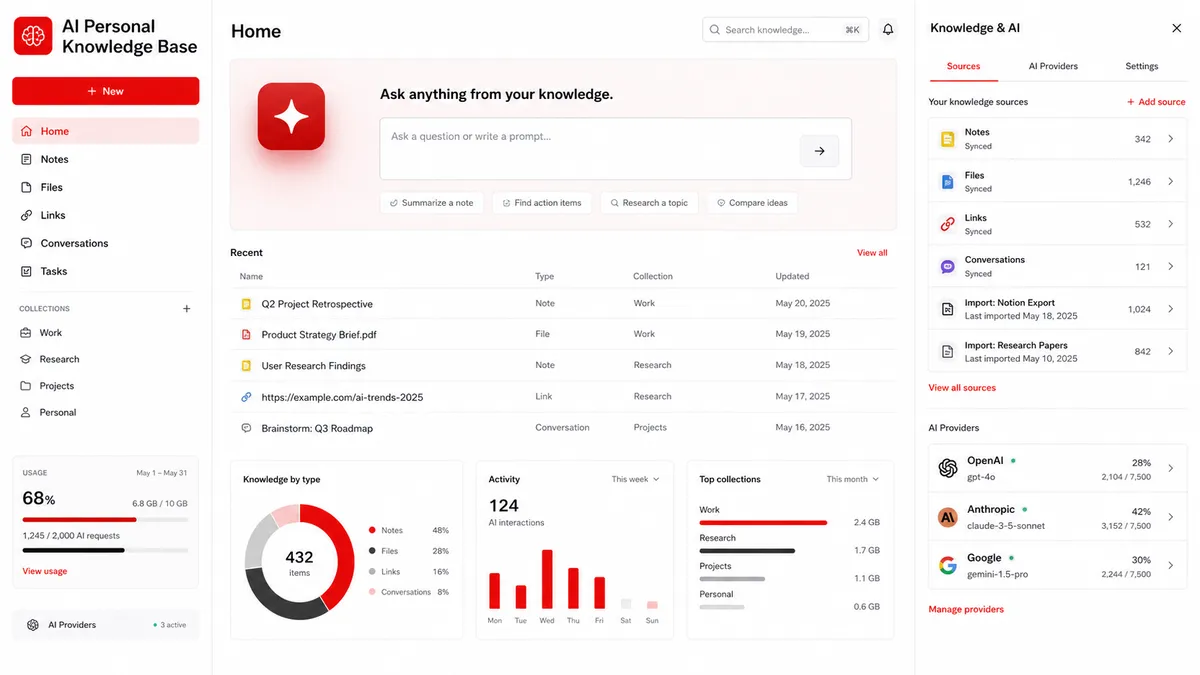Click the Notes source yellow icon

947,139
